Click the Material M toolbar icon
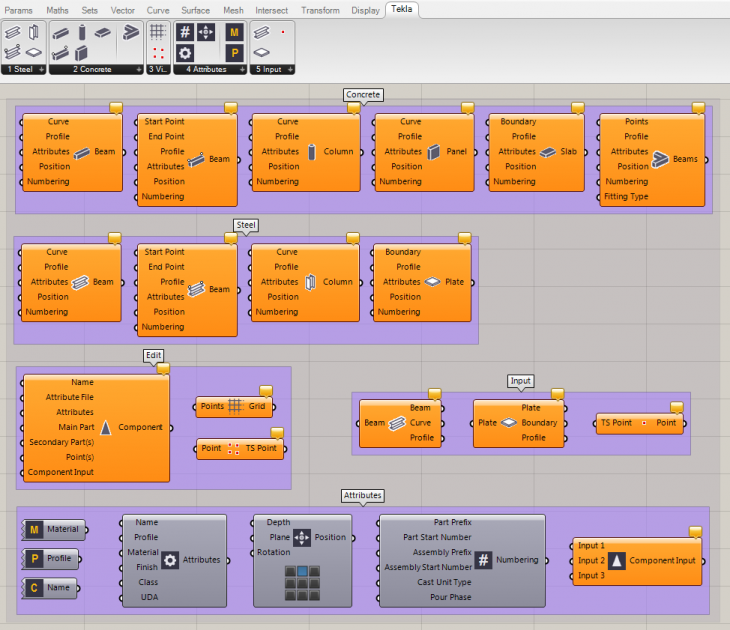The height and width of the screenshot is (630, 730). click(234, 32)
